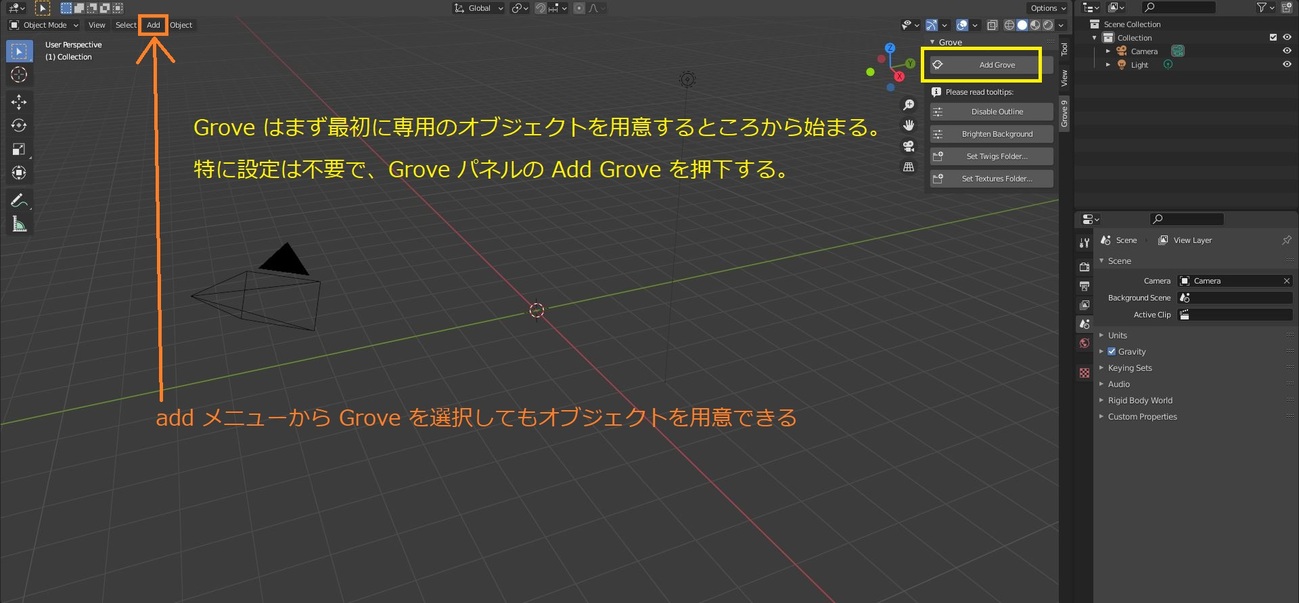Open the Add menu

pyautogui.click(x=153, y=25)
